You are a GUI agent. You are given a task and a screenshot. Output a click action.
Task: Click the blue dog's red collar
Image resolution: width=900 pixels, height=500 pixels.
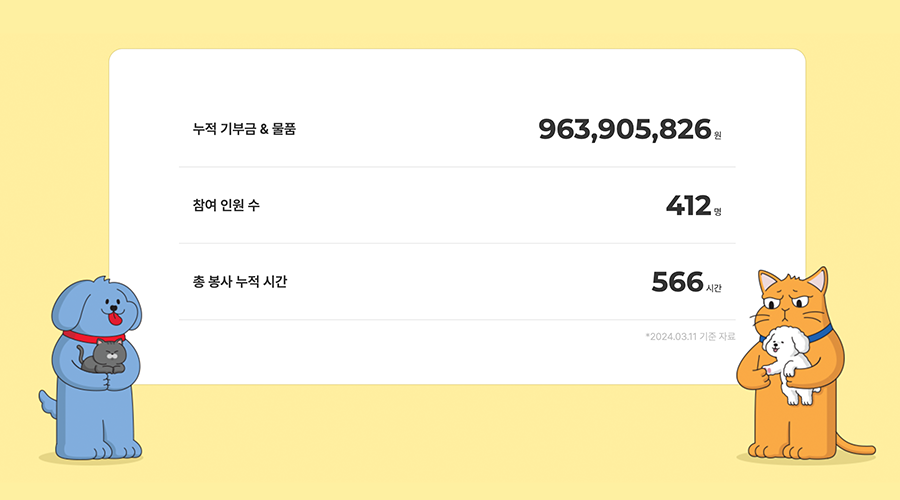click(x=80, y=337)
